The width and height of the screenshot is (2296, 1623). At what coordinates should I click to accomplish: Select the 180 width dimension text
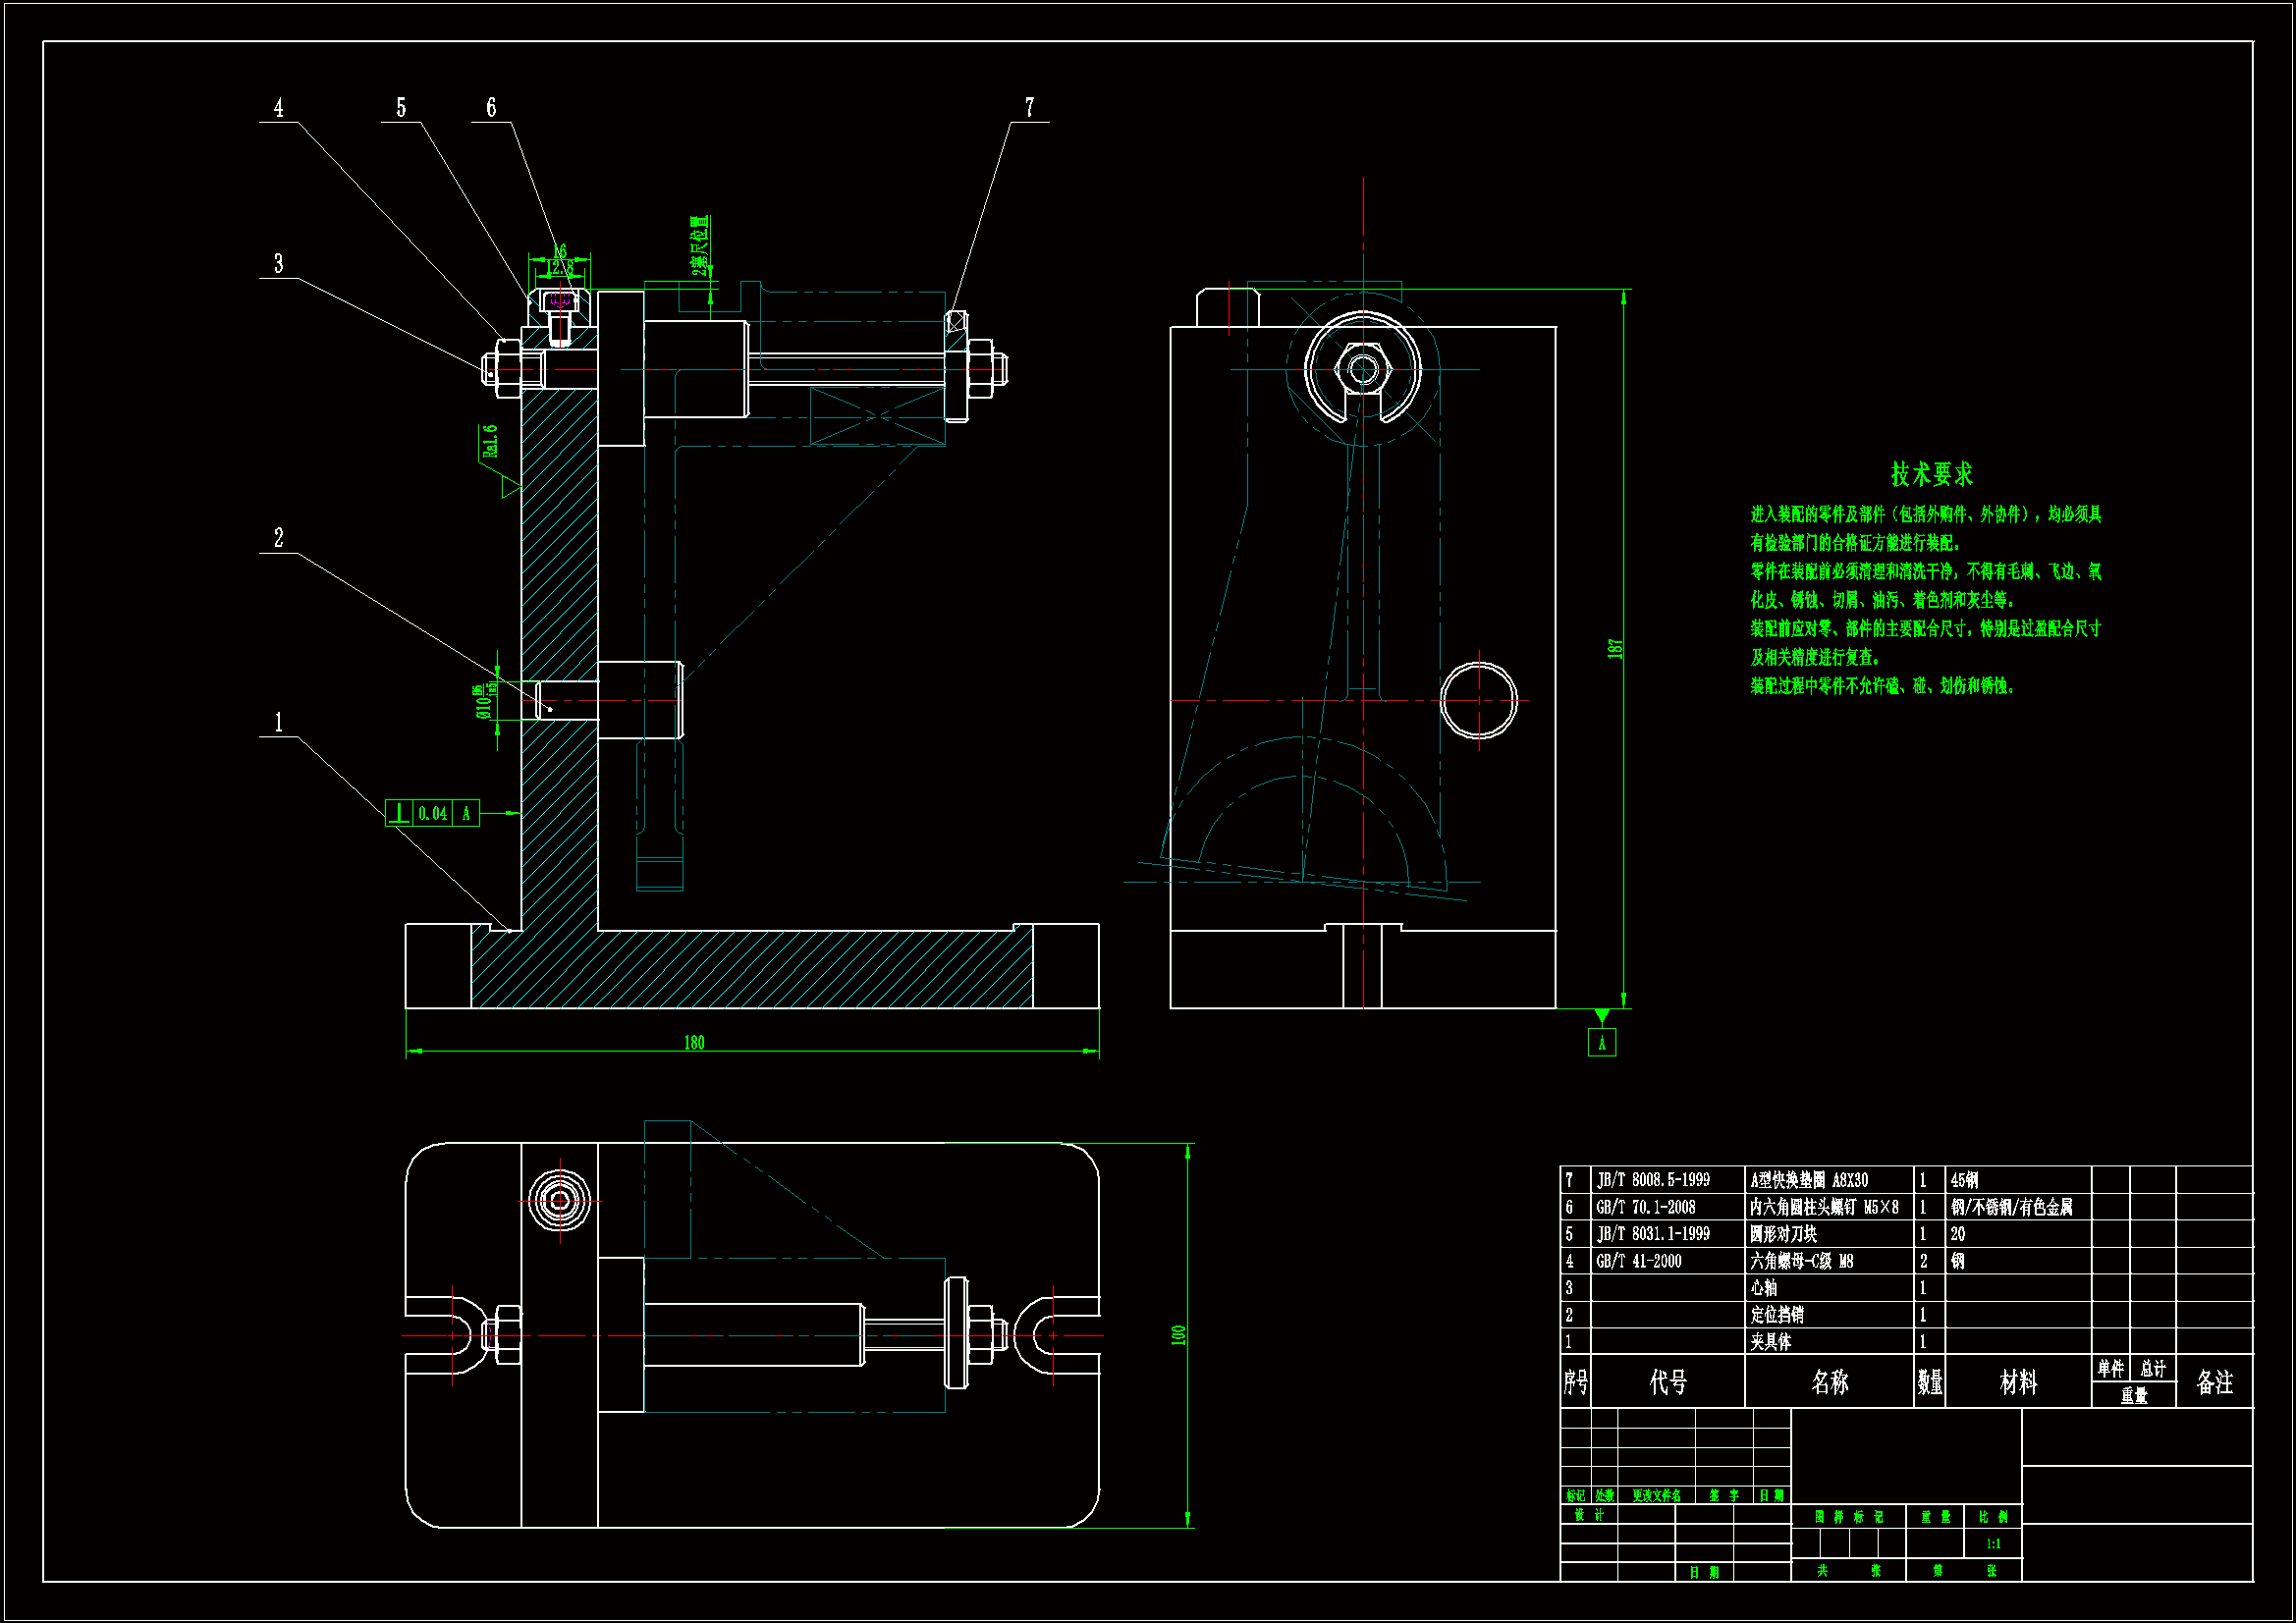tap(694, 1043)
